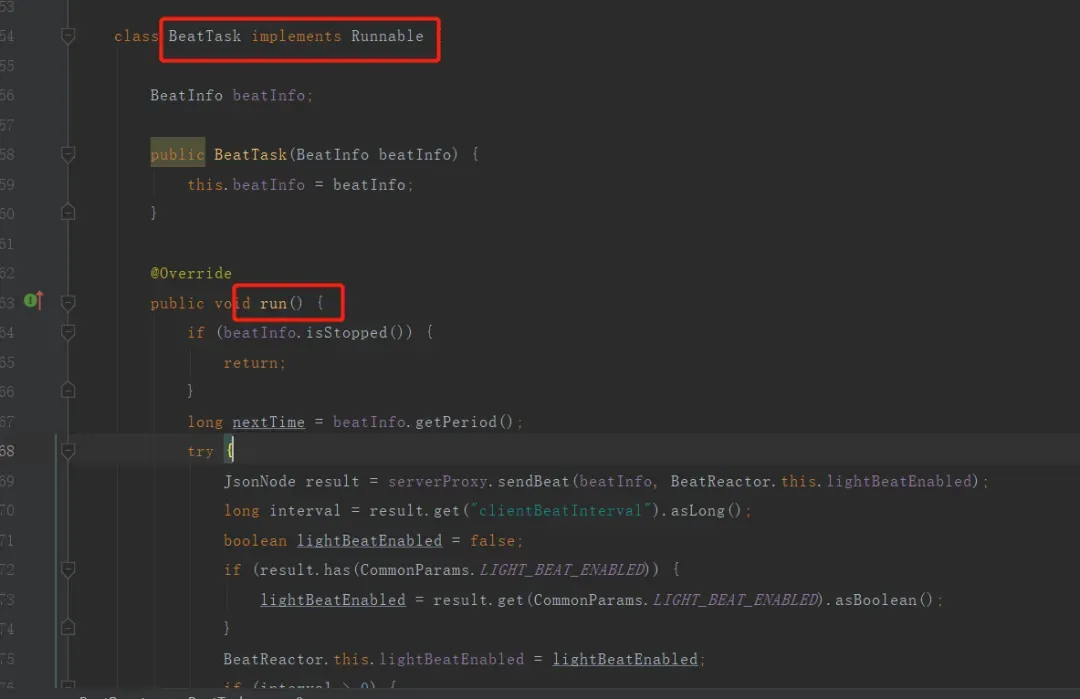1080x699 pixels.
Task: Click the isStopped() call in the if condition
Action: pyautogui.click(x=354, y=333)
